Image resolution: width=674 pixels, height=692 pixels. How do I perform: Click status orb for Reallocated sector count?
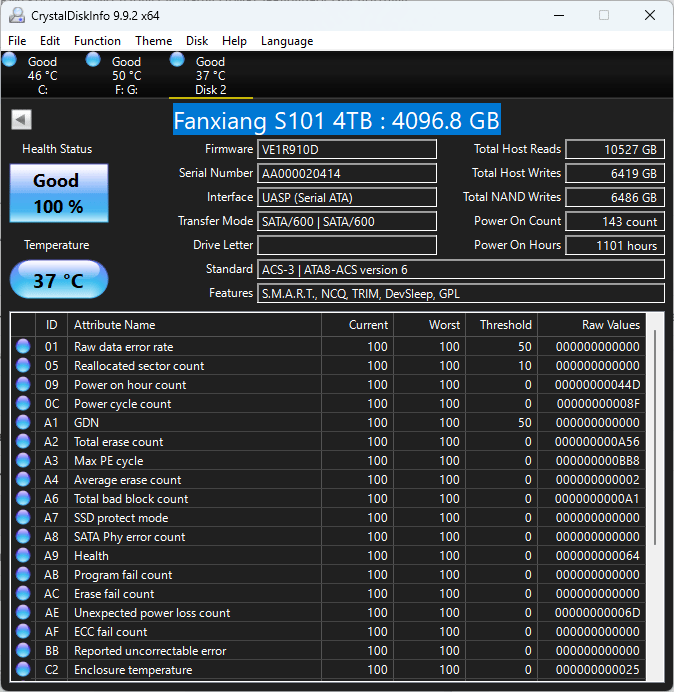[x=23, y=365]
